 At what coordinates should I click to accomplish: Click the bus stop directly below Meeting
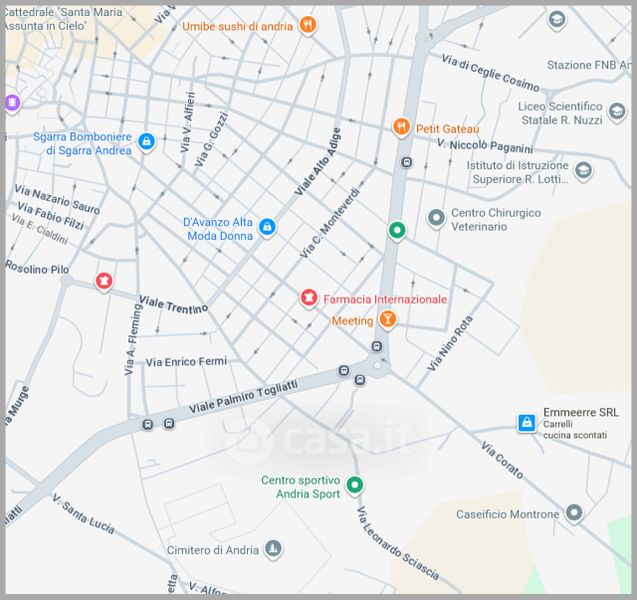click(377, 346)
